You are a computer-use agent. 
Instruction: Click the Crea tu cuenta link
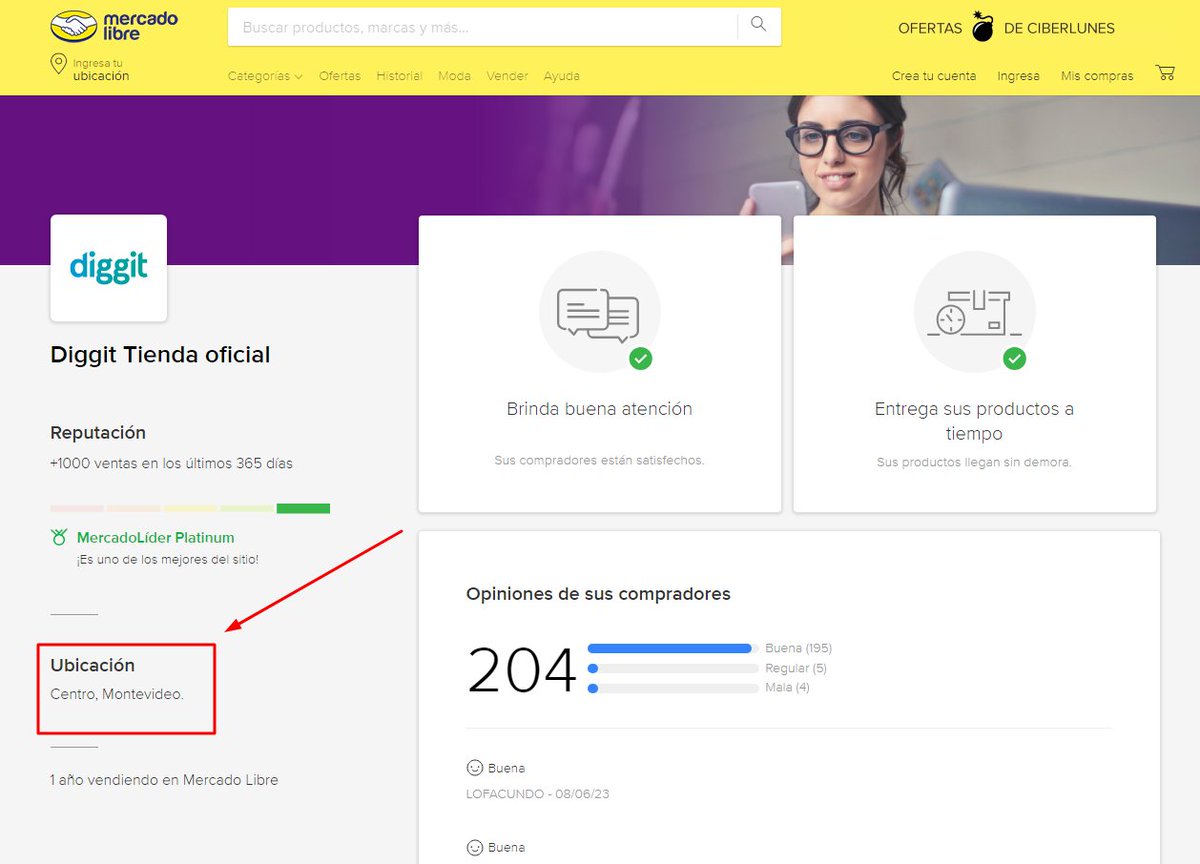click(x=934, y=76)
